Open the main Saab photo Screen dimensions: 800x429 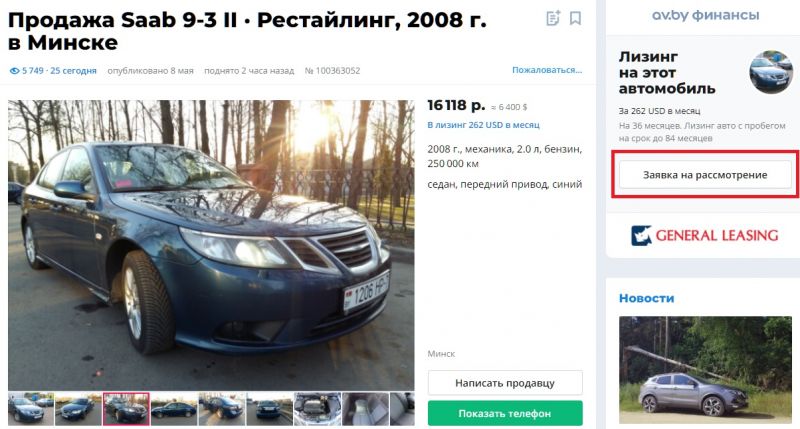point(211,245)
